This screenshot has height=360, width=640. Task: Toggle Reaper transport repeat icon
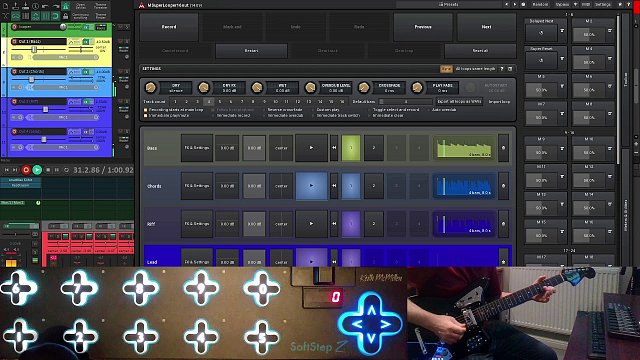(67, 170)
